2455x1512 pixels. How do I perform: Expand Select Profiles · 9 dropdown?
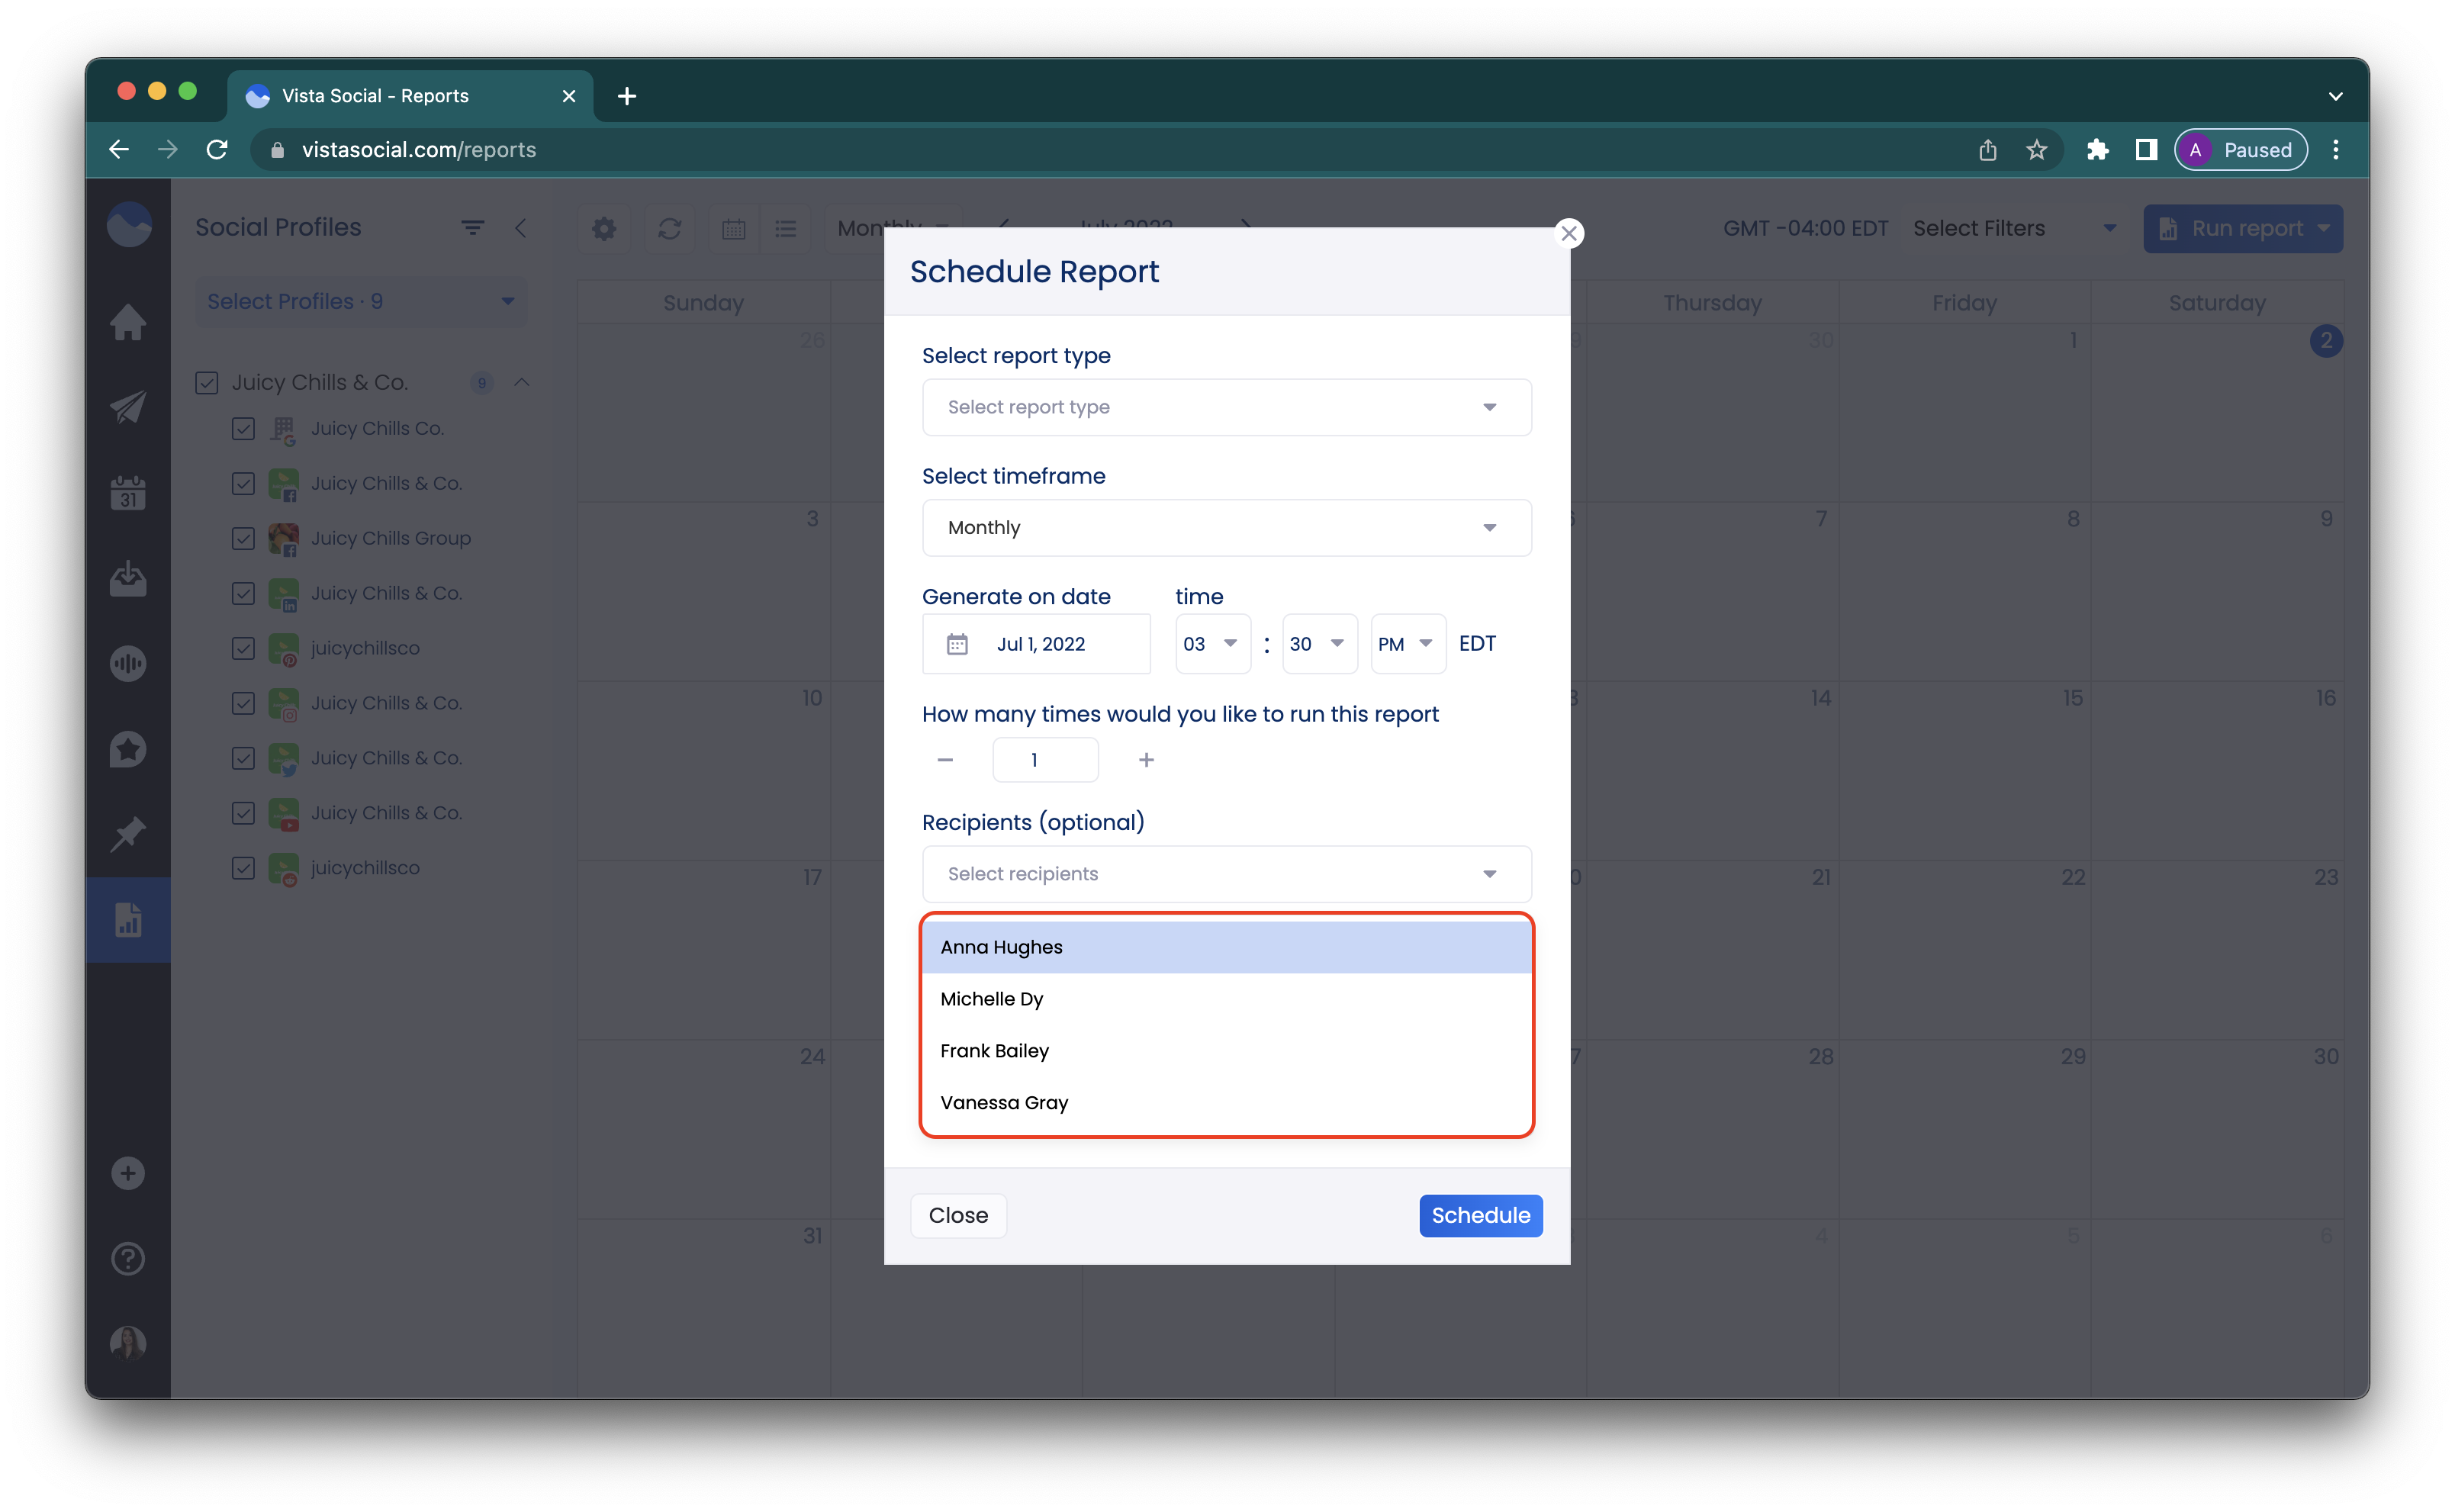click(x=361, y=301)
